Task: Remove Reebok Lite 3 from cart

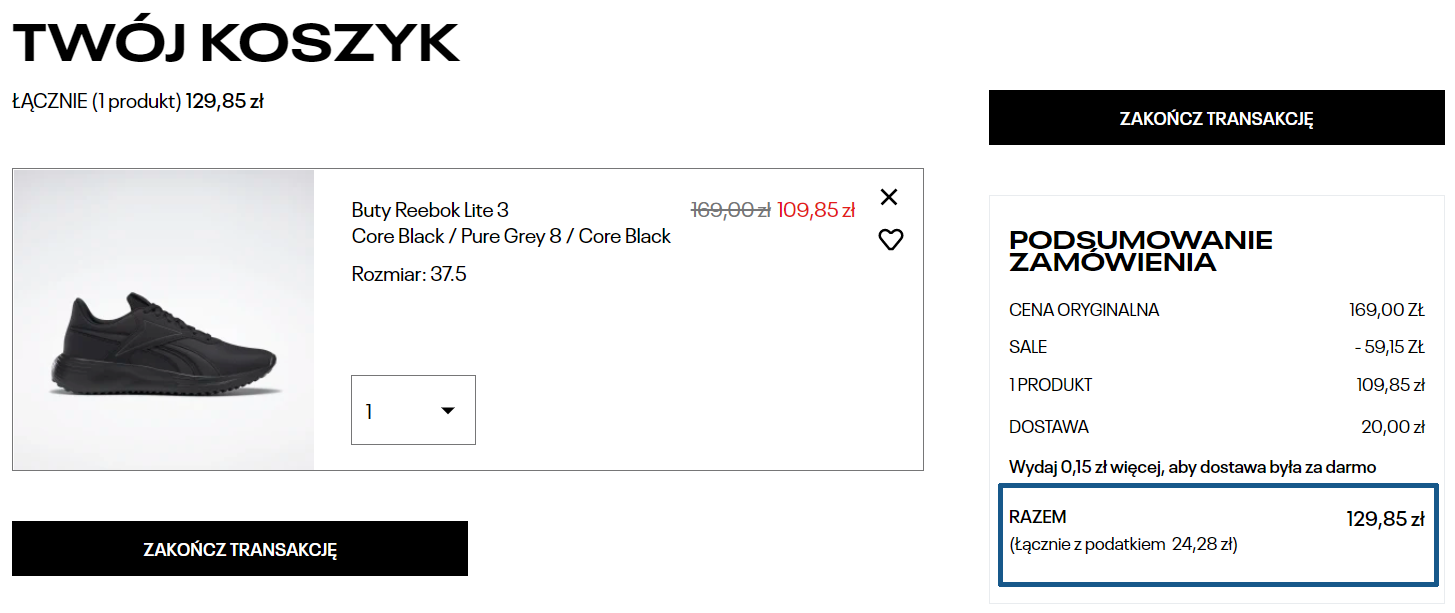Action: [x=889, y=197]
